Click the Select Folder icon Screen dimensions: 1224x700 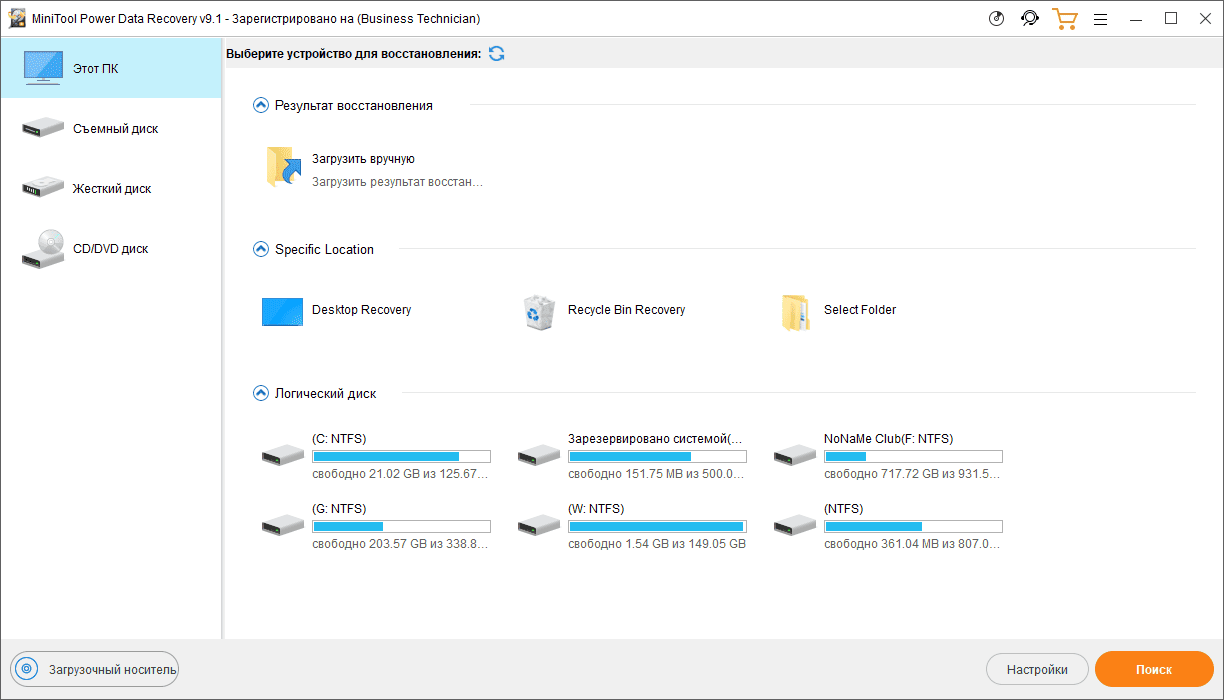point(795,312)
